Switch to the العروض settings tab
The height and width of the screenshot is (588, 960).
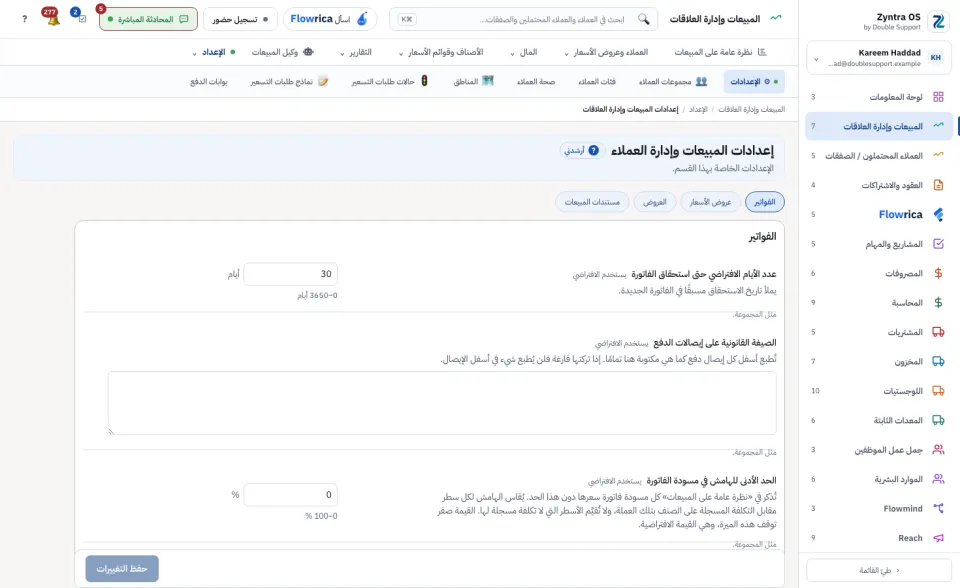pos(654,202)
